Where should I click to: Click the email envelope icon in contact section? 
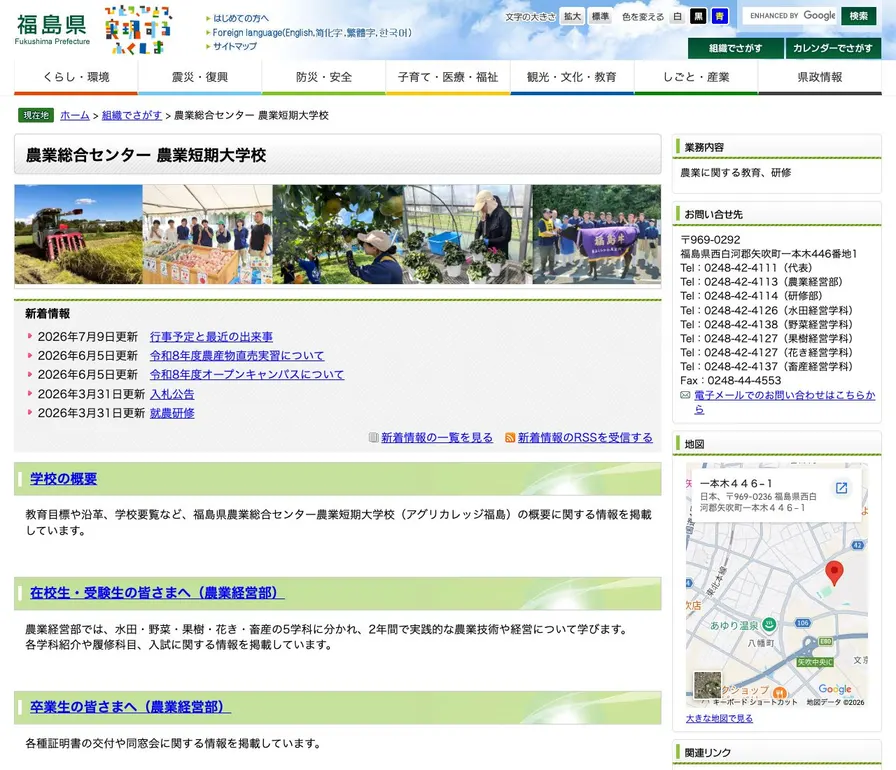tap(685, 395)
